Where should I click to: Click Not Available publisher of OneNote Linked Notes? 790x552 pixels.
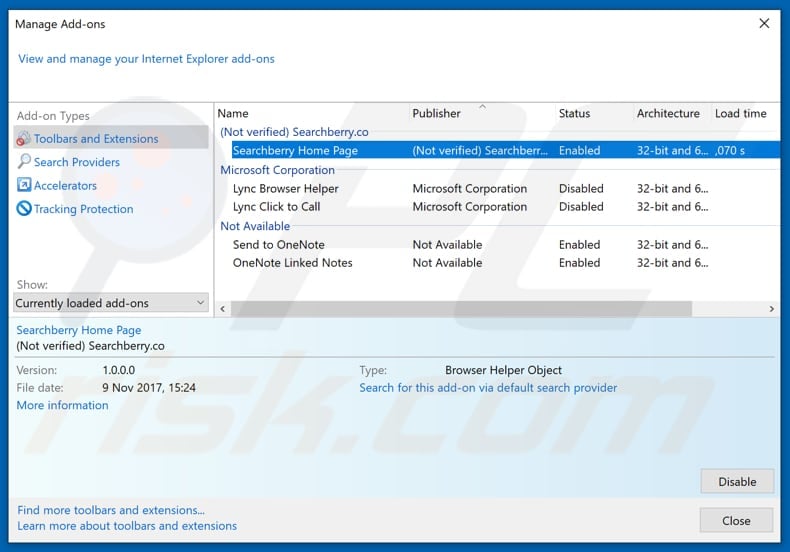coord(447,263)
